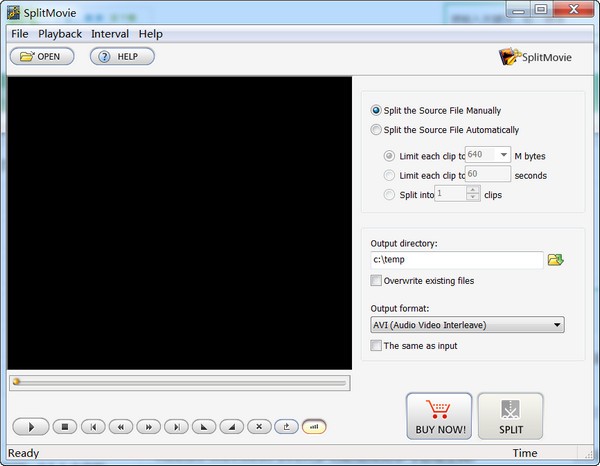This screenshot has width=600, height=466.
Task: Open the Interval menu
Action: (x=110, y=34)
